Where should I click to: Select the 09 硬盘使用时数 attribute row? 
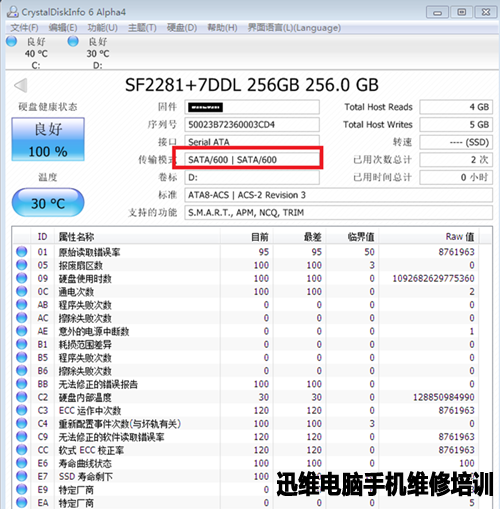[x=251, y=278]
